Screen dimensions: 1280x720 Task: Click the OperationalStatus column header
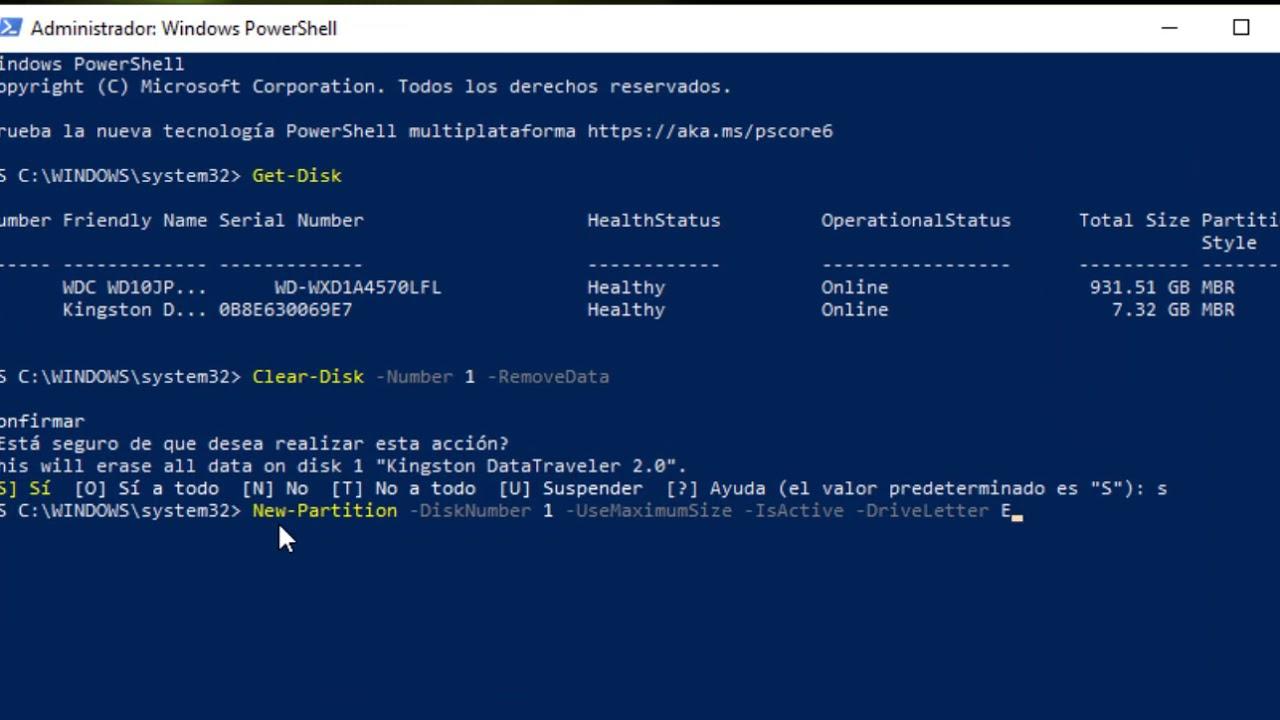(x=915, y=220)
